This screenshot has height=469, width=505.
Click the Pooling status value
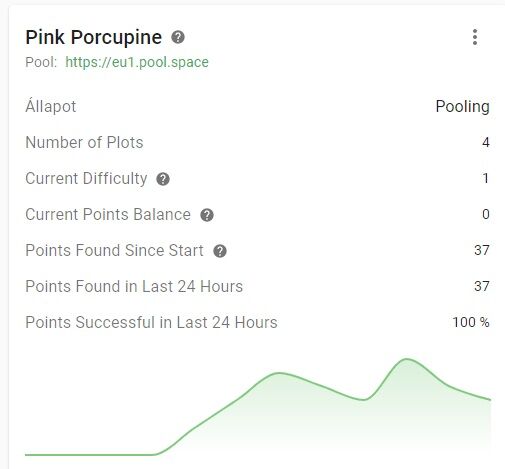pyautogui.click(x=463, y=107)
